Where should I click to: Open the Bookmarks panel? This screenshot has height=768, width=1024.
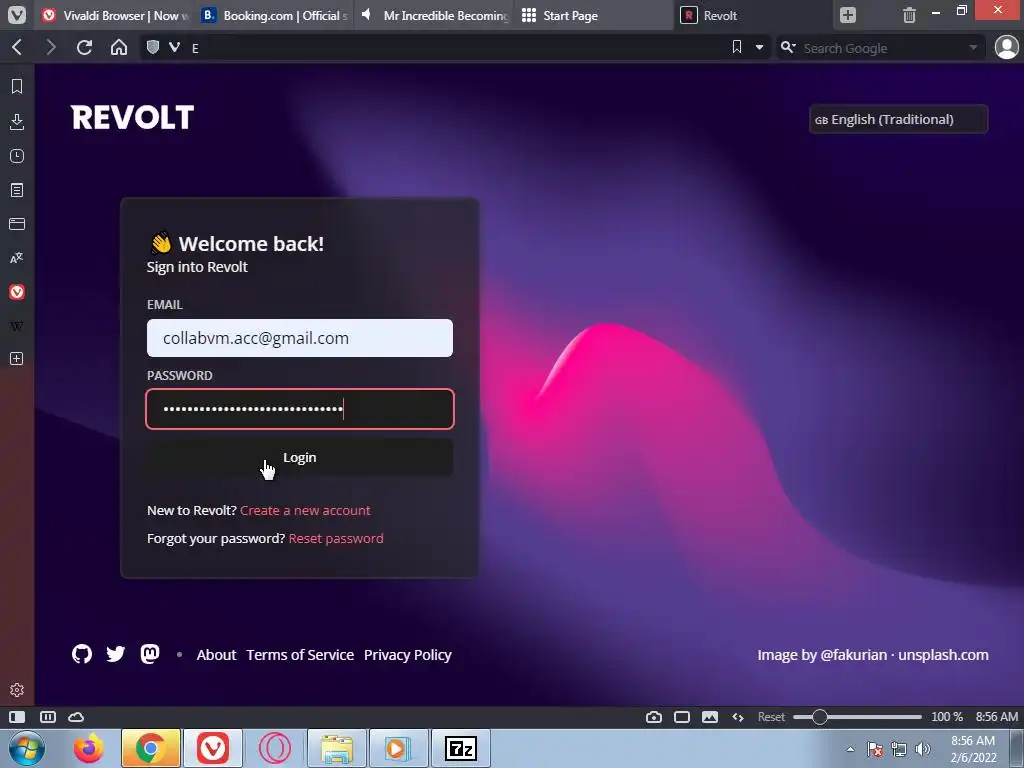[17, 86]
